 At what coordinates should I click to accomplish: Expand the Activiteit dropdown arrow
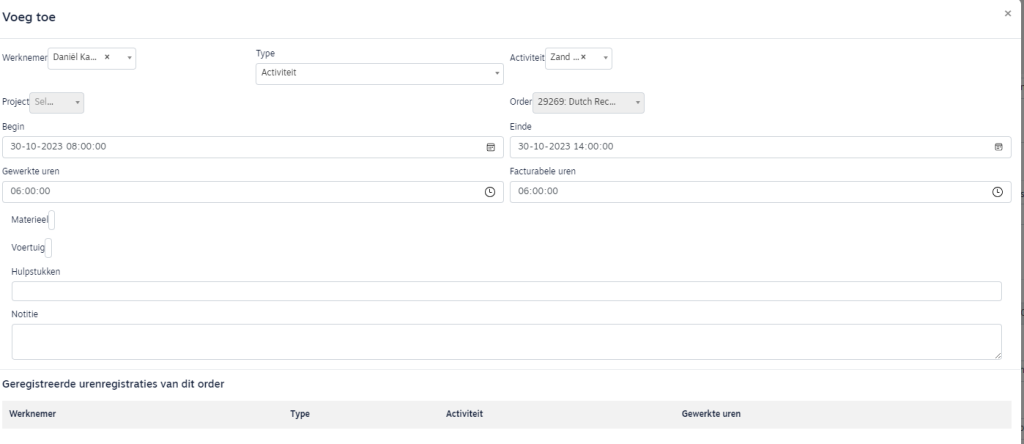[x=605, y=58]
